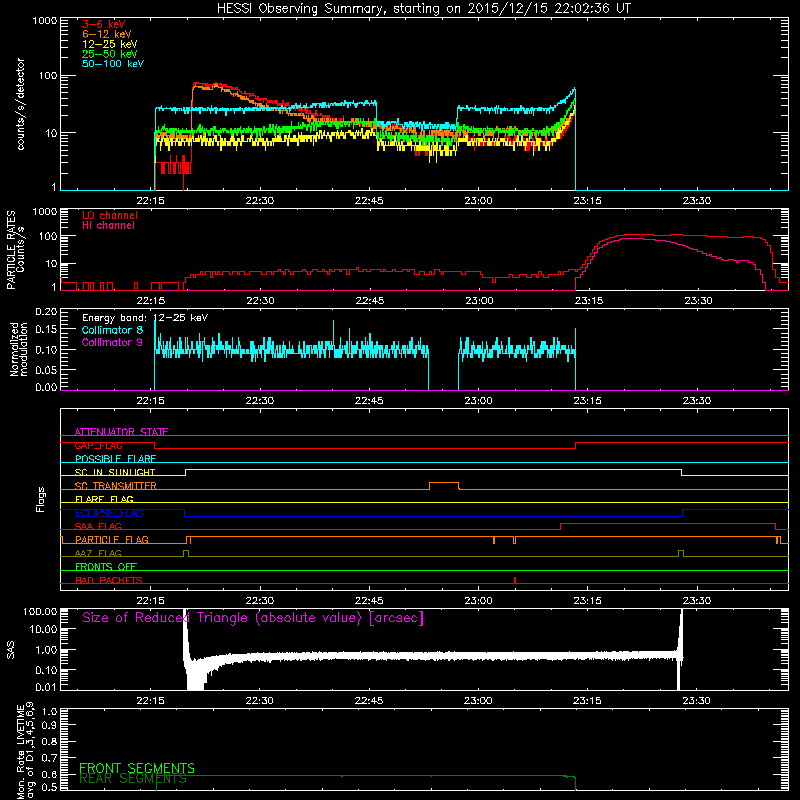This screenshot has width=800, height=800.
Task: Click the FLARE_FLAG label
Action: tap(104, 499)
